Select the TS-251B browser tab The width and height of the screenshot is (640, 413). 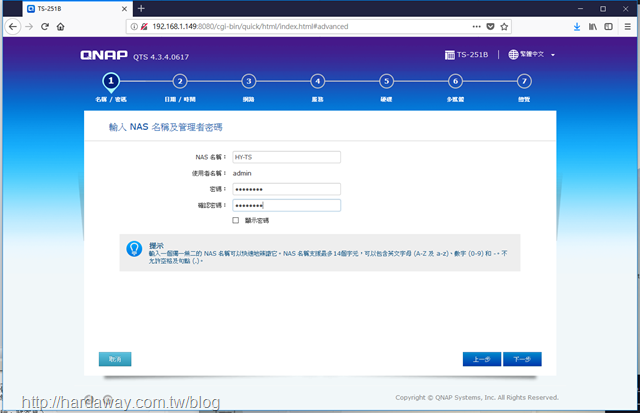pos(78,9)
